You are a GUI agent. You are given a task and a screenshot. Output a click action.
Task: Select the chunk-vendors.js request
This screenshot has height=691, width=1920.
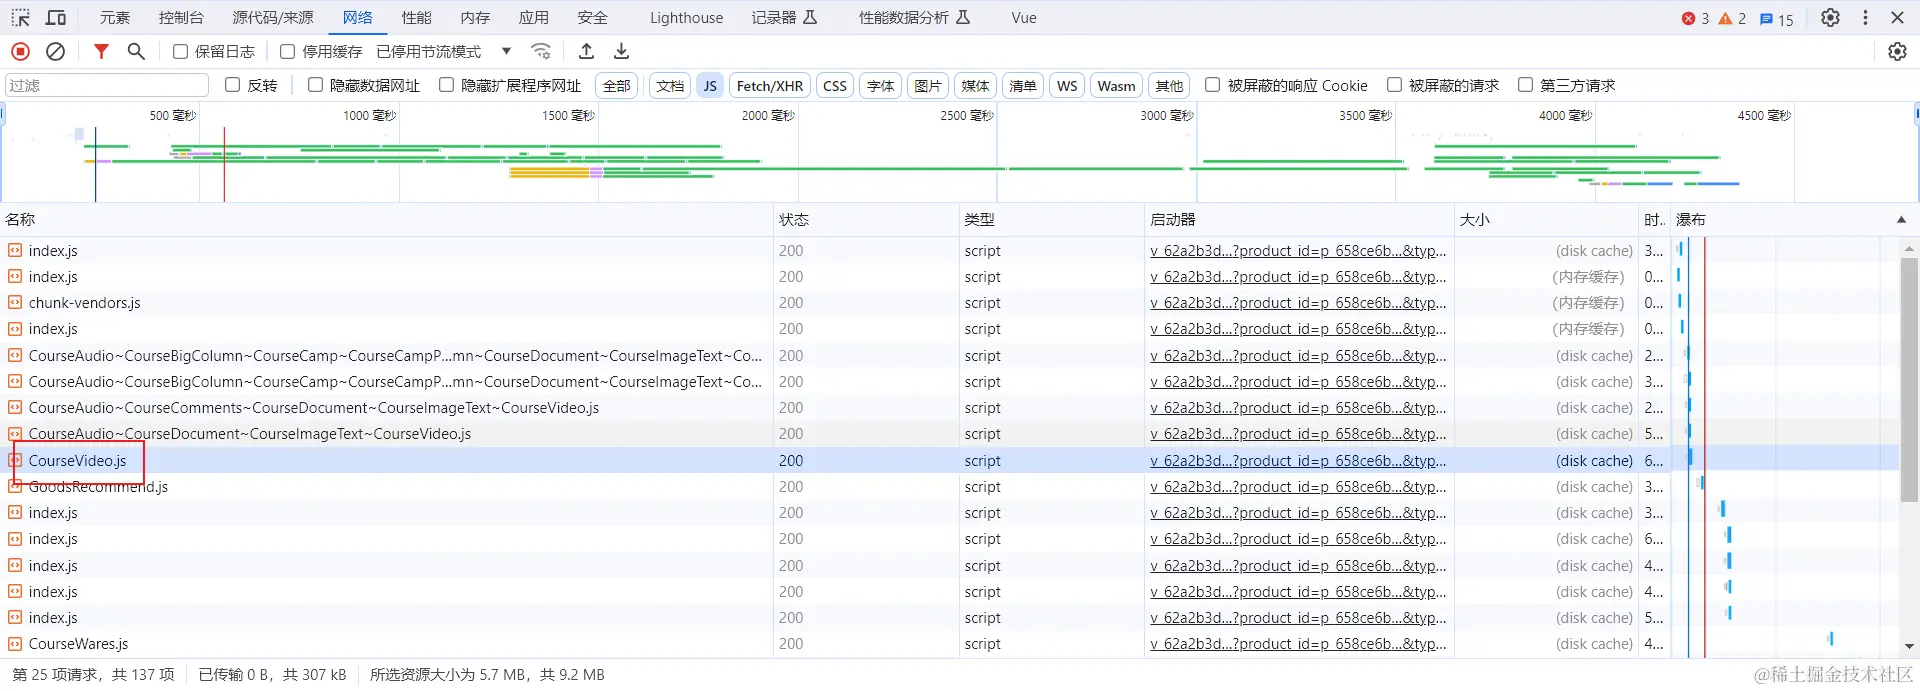coord(84,303)
